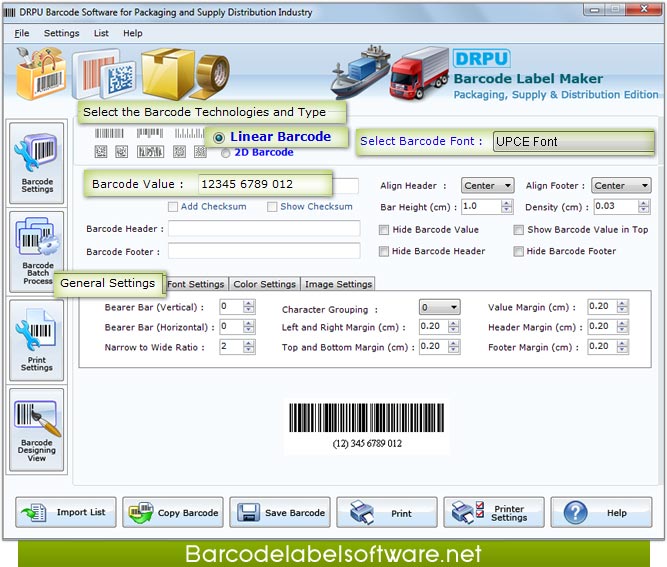The width and height of the screenshot is (667, 567).
Task: Open the Help menu
Action: [133, 33]
